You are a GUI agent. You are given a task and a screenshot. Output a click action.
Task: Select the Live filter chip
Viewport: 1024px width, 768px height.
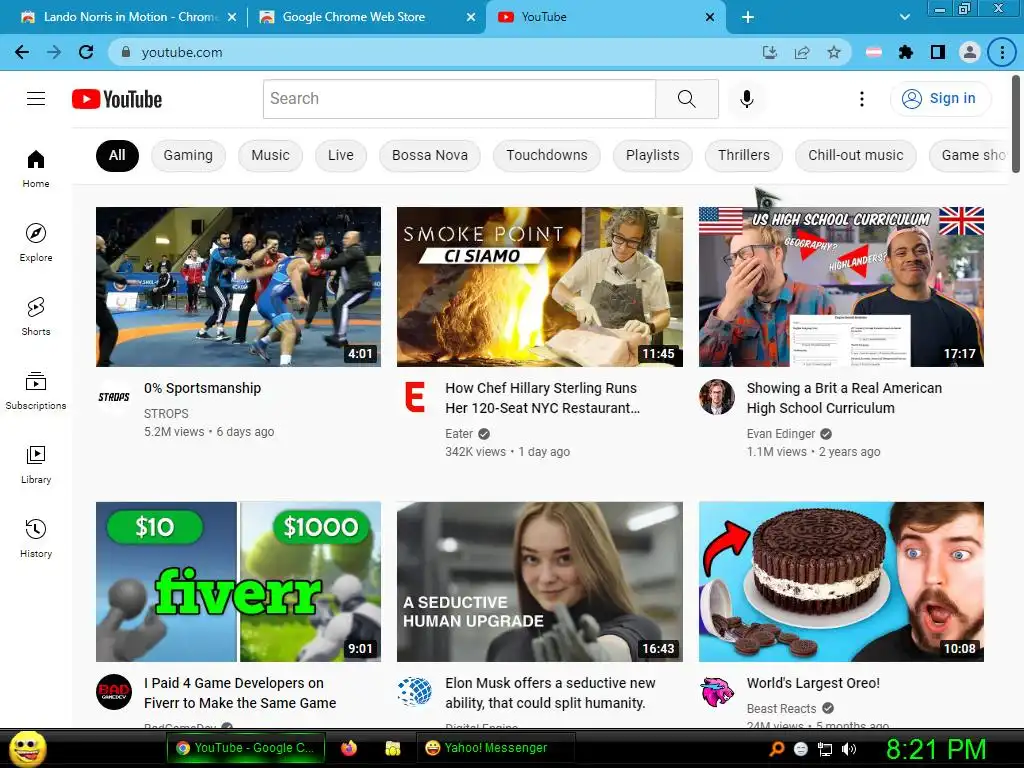(341, 155)
